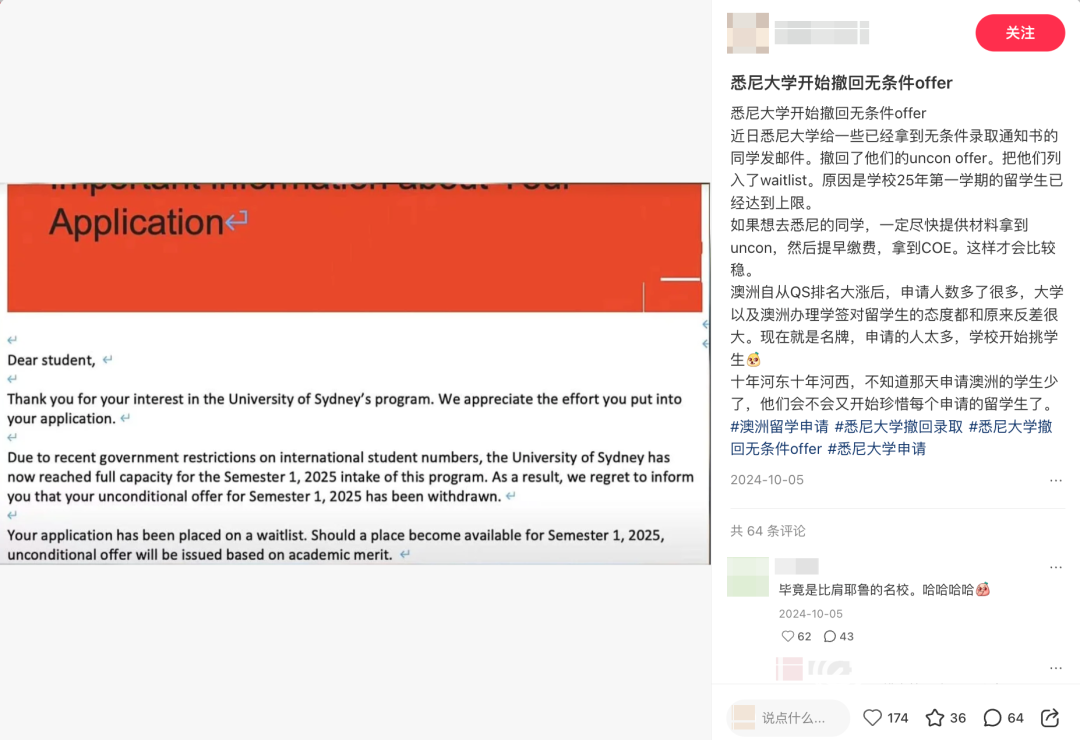This screenshot has width=1080, height=740.
Task: Open the #澳洲留学申请 hashtag
Action: [780, 427]
